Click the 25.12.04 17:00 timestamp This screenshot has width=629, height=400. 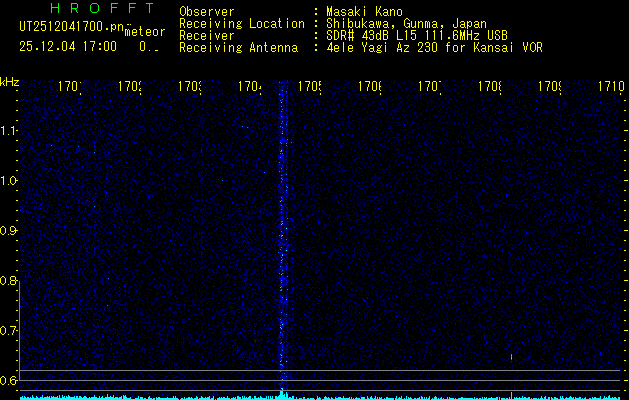click(68, 46)
